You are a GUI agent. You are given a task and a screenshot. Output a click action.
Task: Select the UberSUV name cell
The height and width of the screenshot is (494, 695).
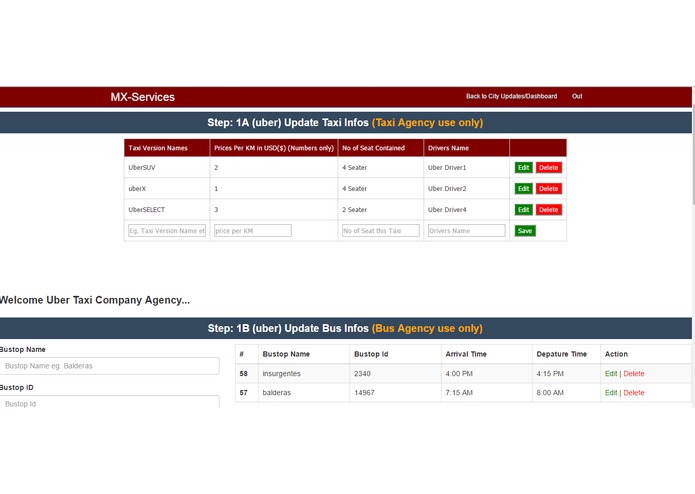tap(167, 167)
